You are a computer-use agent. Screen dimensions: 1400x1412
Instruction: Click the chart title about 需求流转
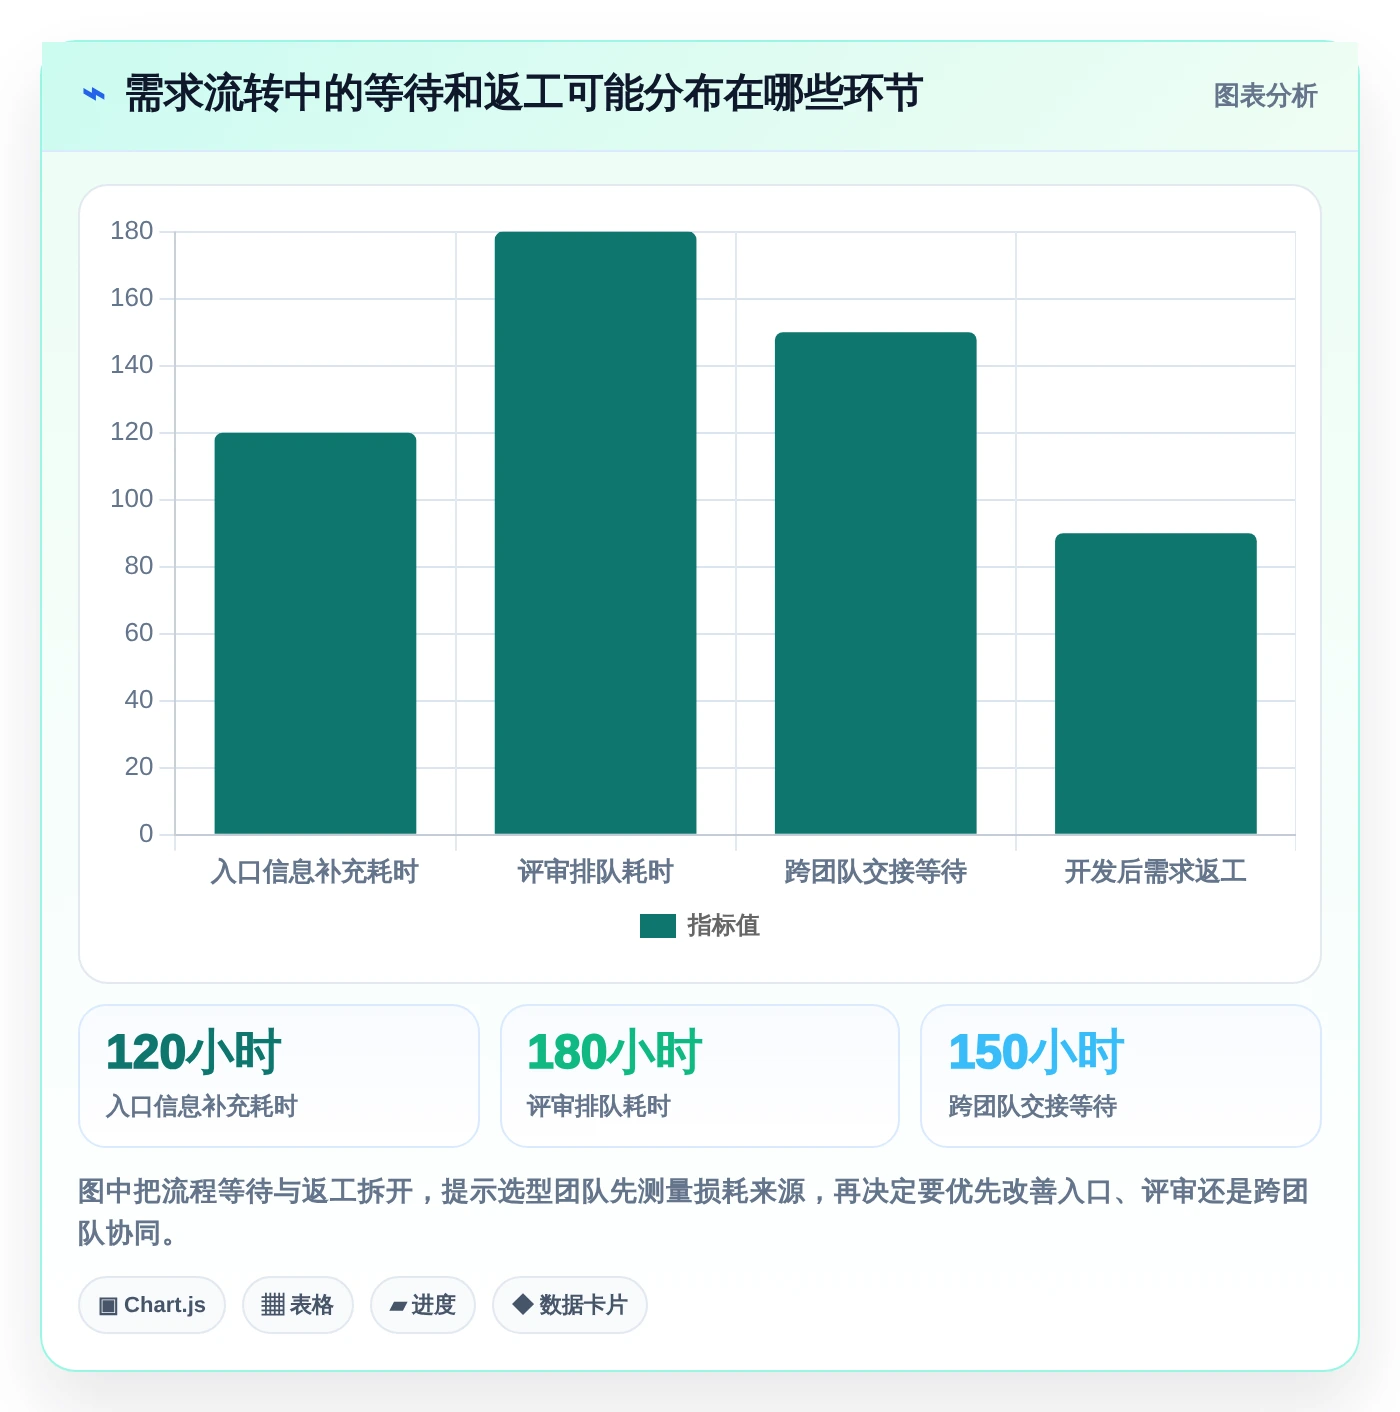[523, 94]
